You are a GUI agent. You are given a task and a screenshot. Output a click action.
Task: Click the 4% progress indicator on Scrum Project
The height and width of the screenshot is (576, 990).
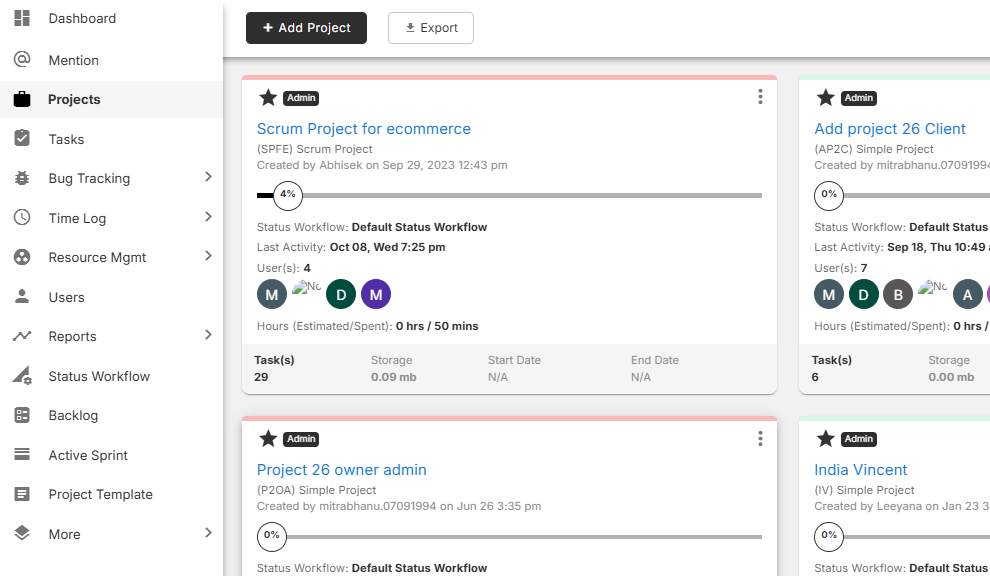tap(288, 194)
